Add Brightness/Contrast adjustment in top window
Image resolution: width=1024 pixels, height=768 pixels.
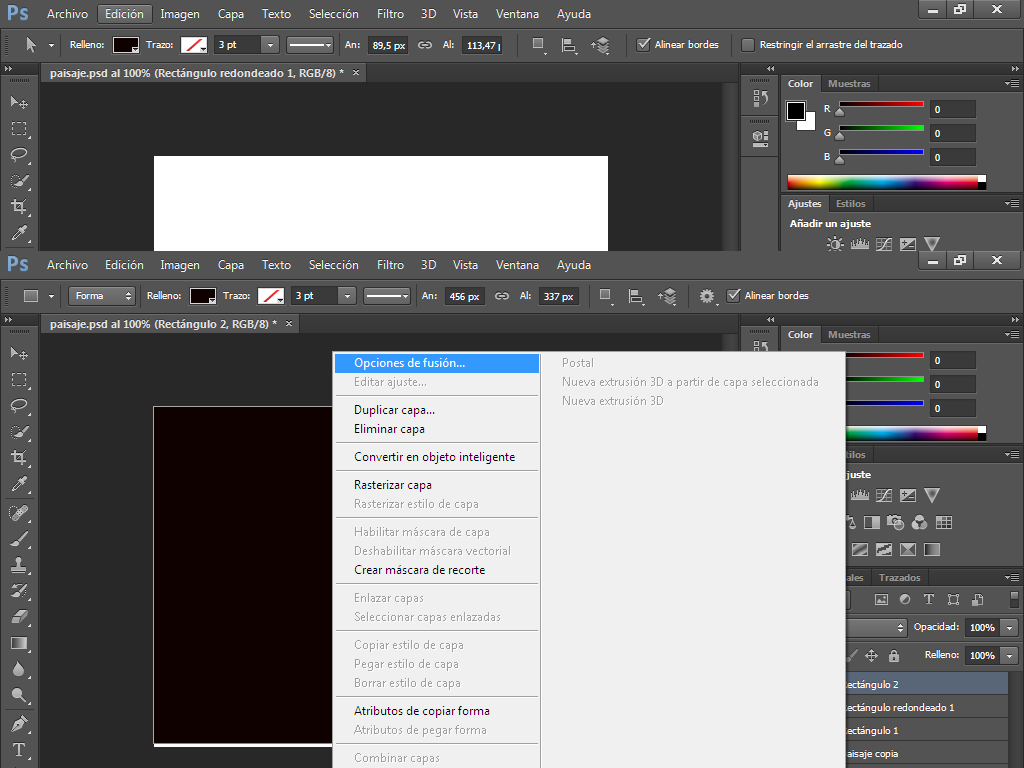click(x=835, y=244)
